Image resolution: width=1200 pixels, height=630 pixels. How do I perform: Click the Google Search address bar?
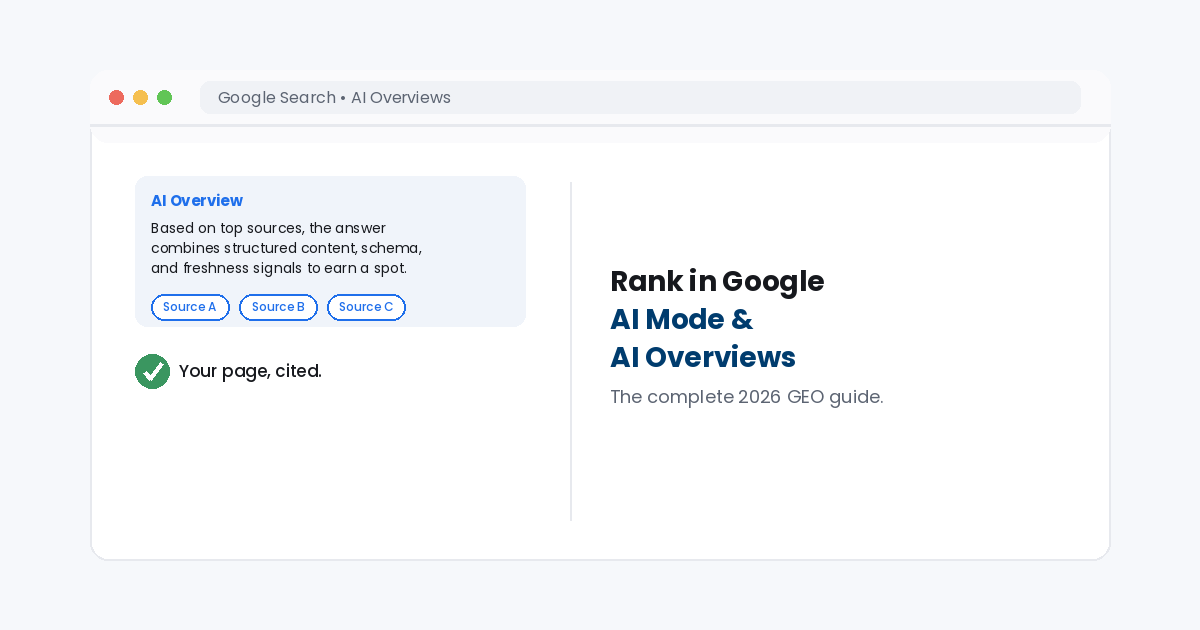click(x=640, y=97)
